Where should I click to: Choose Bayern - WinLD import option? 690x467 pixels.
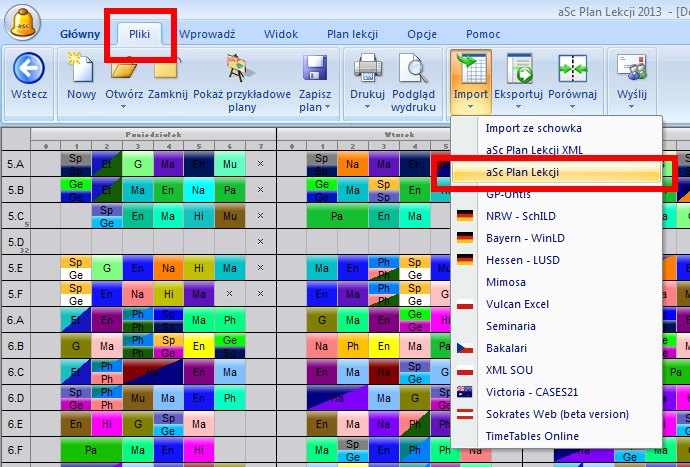(557, 238)
